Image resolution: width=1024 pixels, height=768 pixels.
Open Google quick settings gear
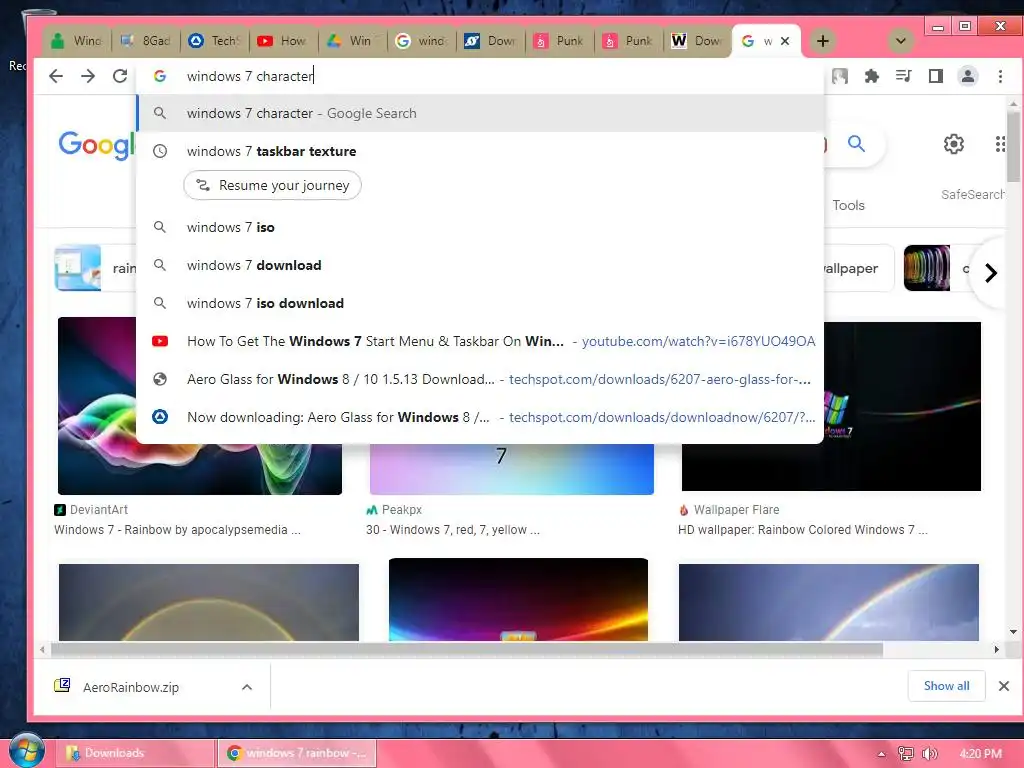[953, 144]
